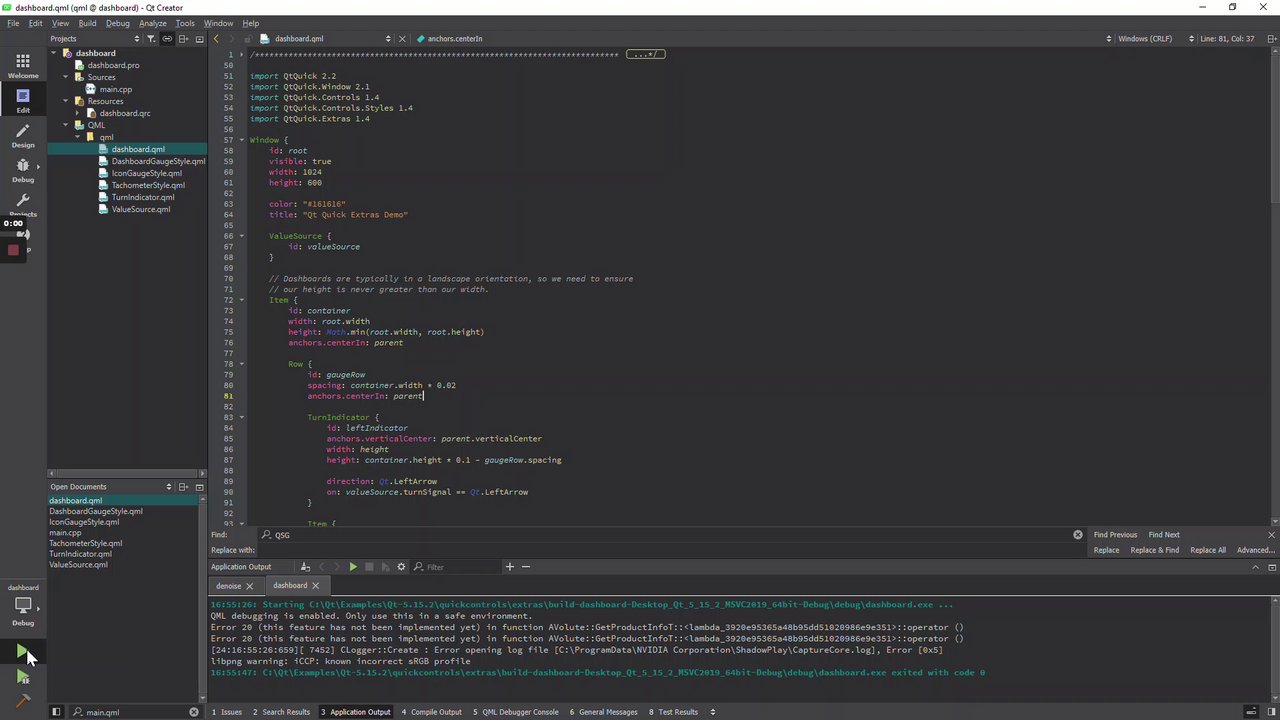The image size is (1280, 720).
Task: Expand the dashboard.qrc resource node
Action: coord(78,113)
